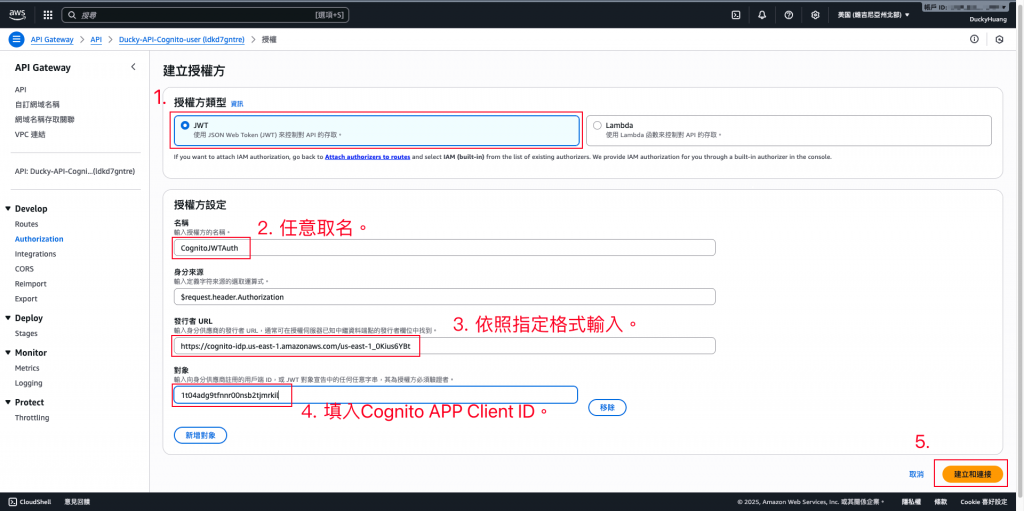Open Stages in sidebar
1024x511 pixels.
[x=26, y=333]
